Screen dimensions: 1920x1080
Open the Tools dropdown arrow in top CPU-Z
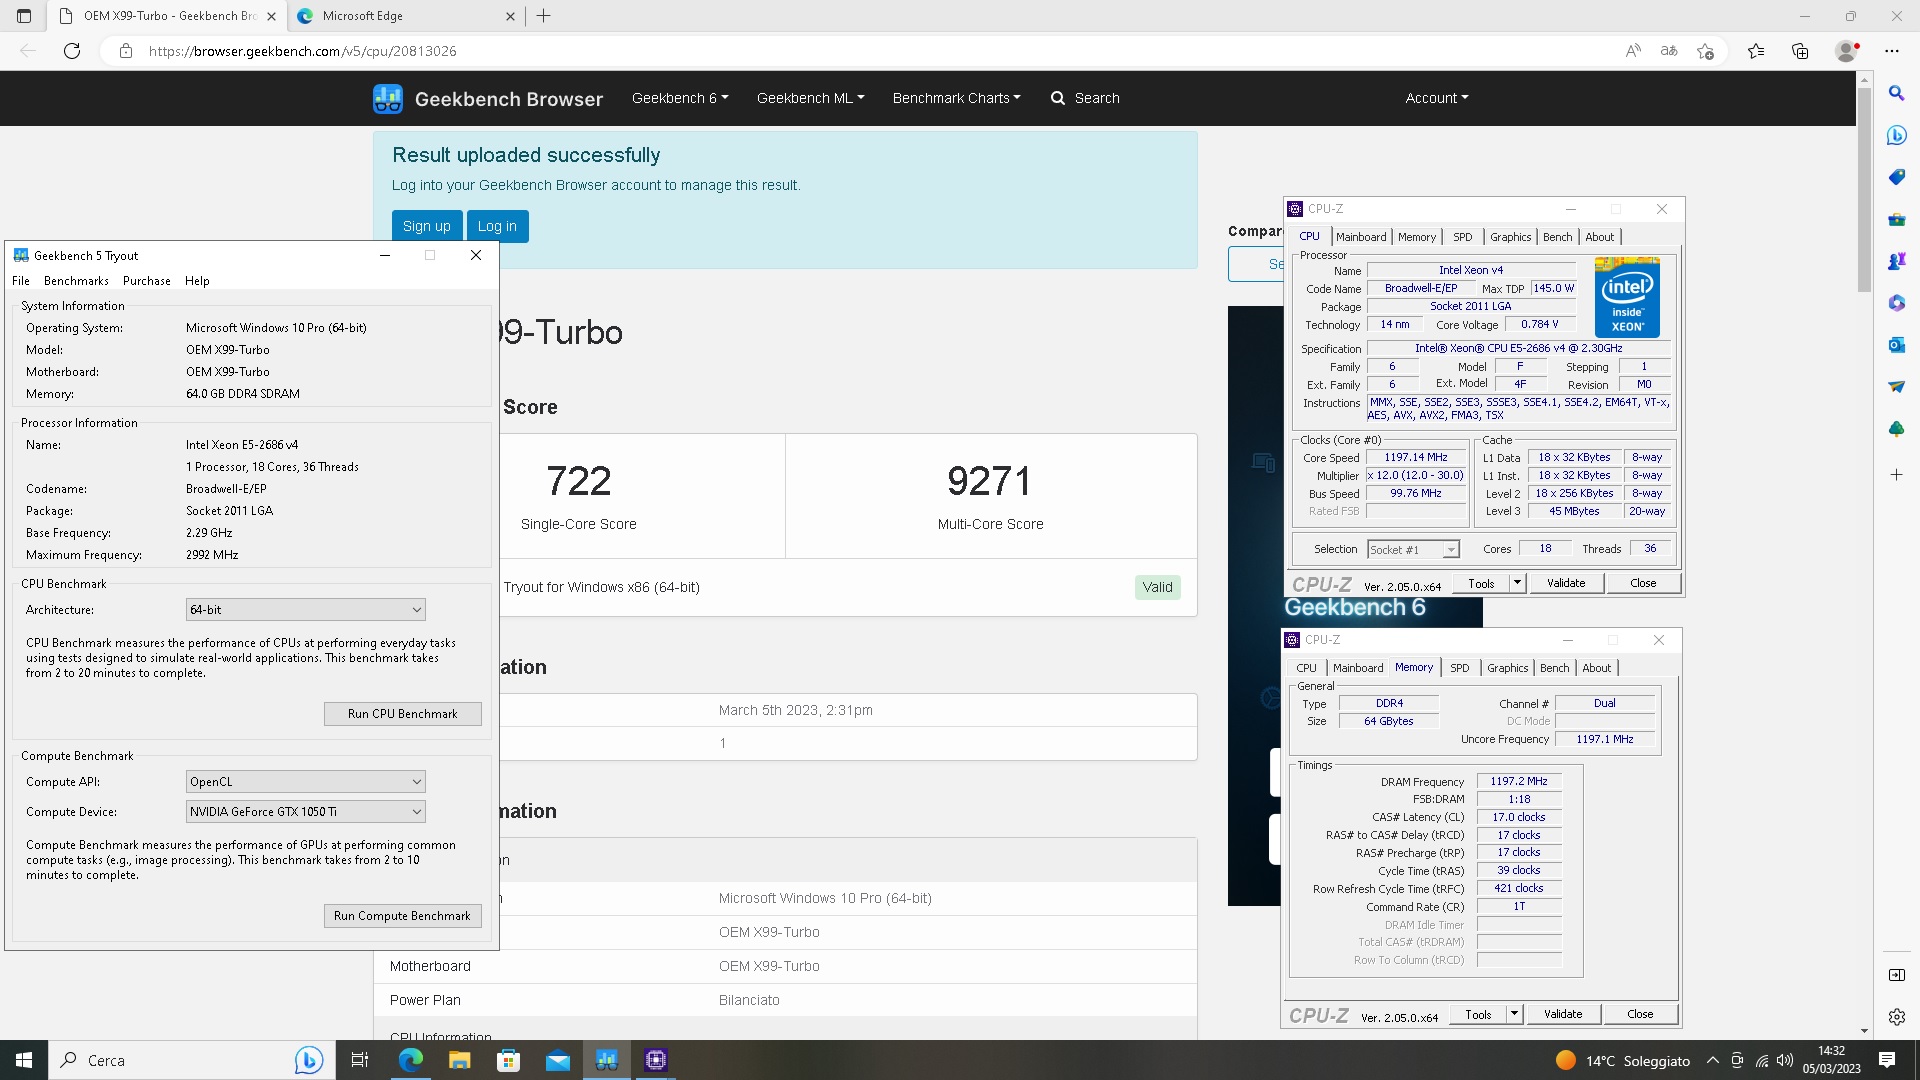[x=1517, y=583]
